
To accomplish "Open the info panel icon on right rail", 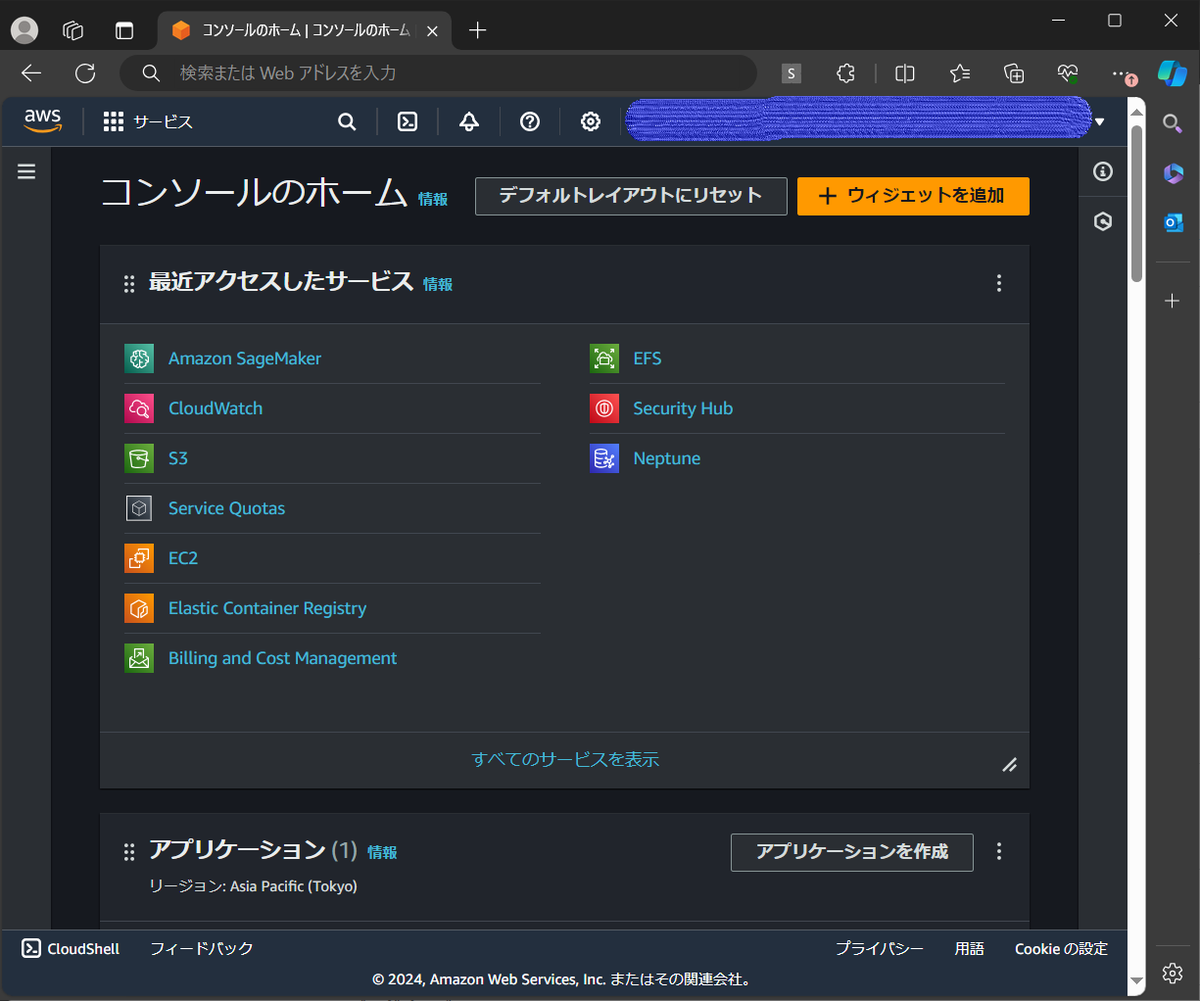I will [x=1103, y=172].
